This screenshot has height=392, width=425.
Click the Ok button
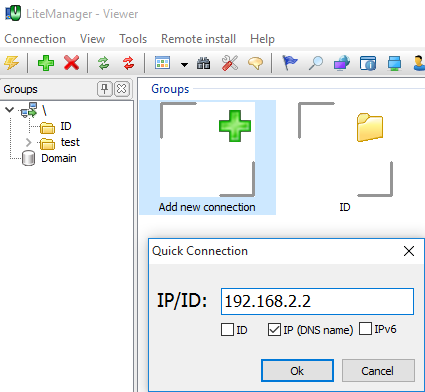click(x=297, y=371)
